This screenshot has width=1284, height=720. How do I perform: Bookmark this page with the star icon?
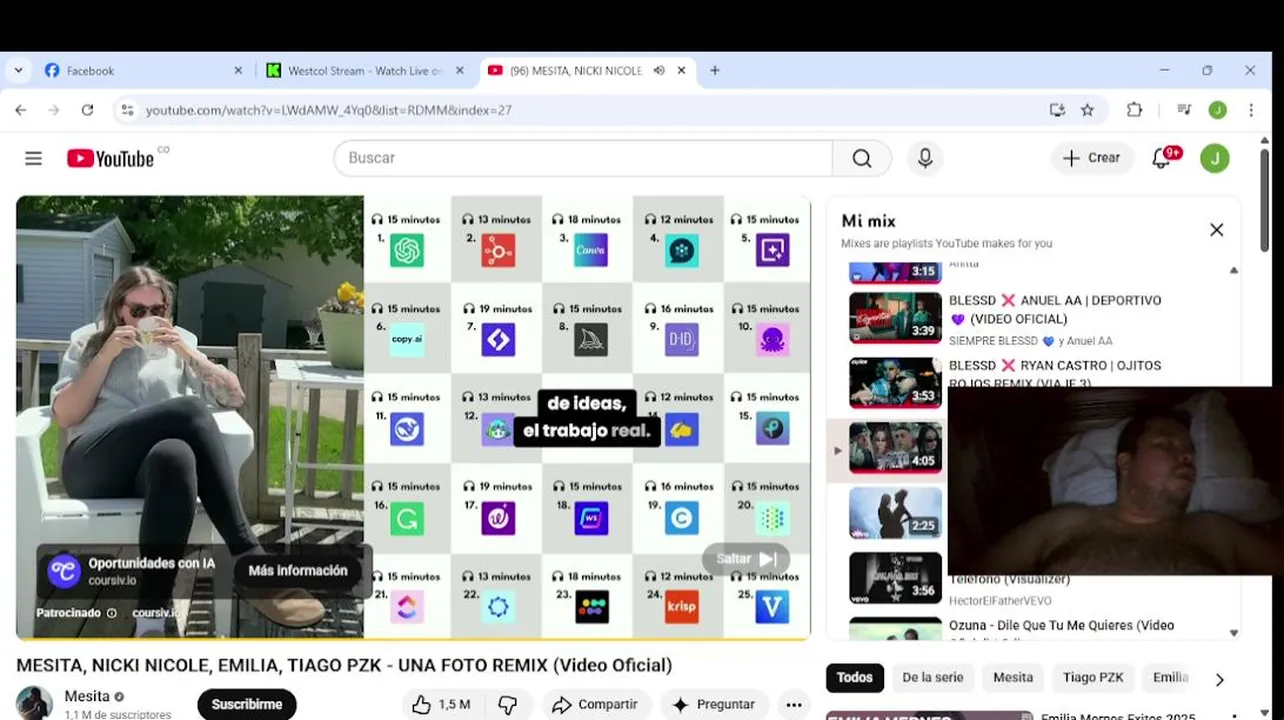1087,110
